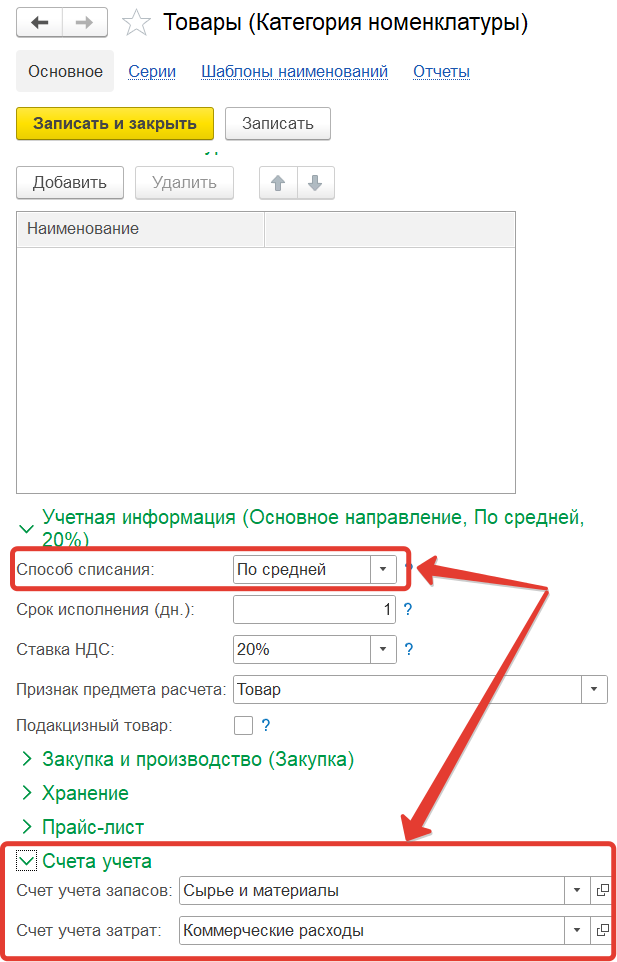Click the Записать и закрыть button

[x=115, y=123]
